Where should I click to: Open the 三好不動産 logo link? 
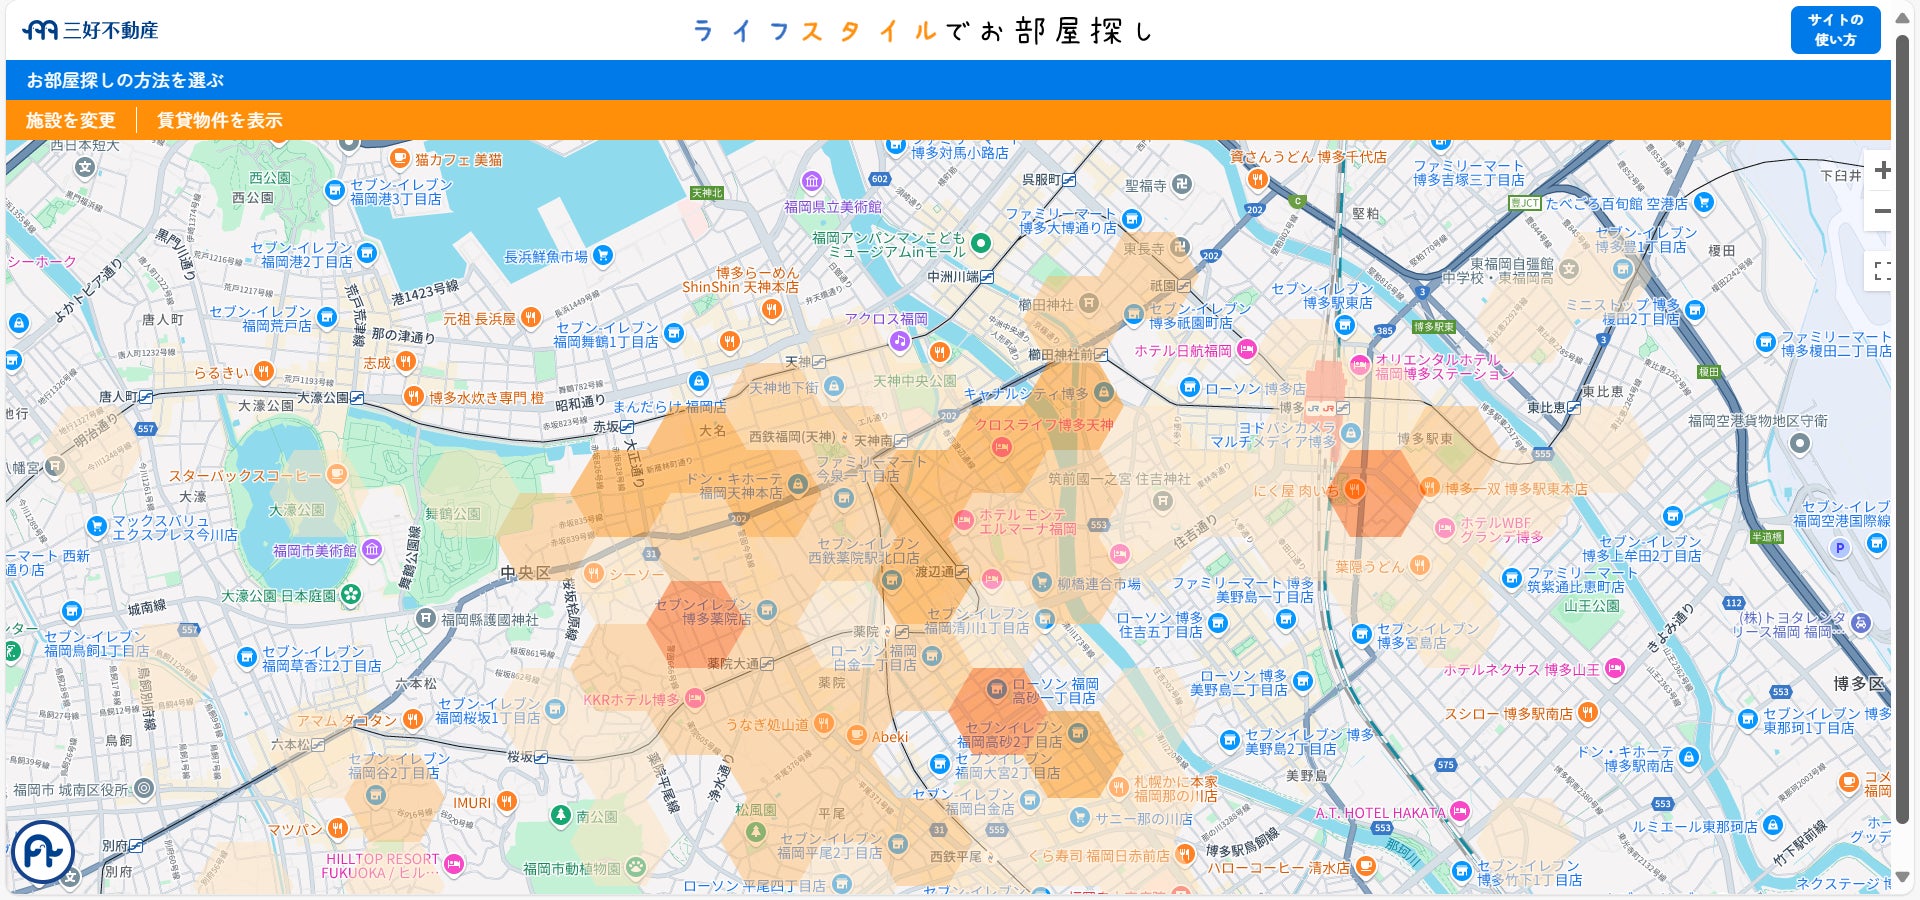pyautogui.click(x=90, y=30)
